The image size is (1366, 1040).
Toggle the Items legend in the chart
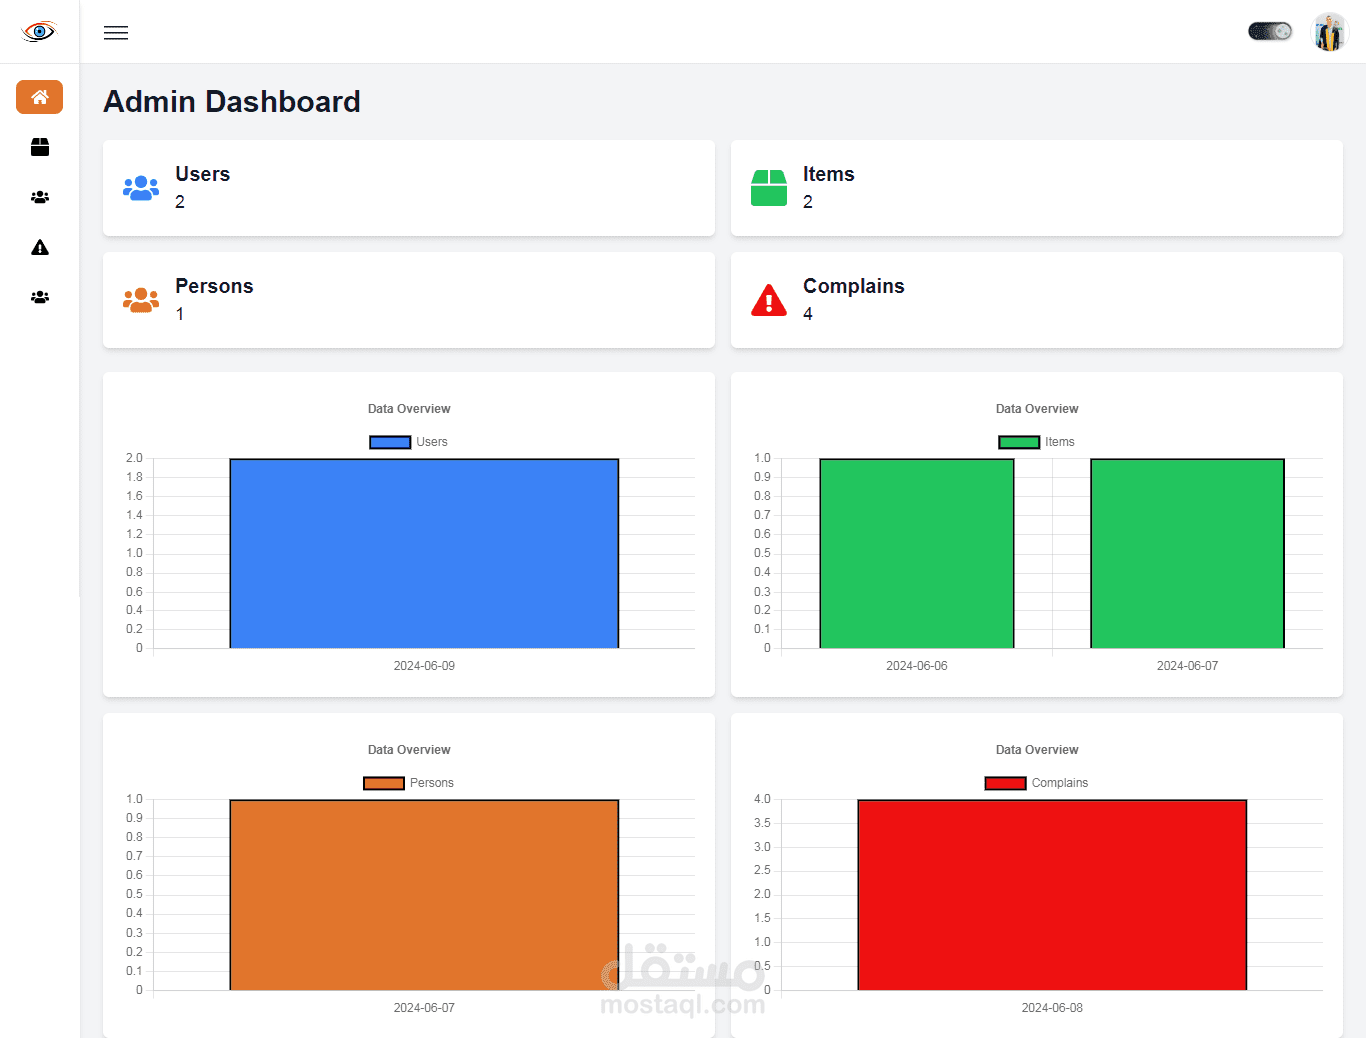pyautogui.click(x=1037, y=442)
